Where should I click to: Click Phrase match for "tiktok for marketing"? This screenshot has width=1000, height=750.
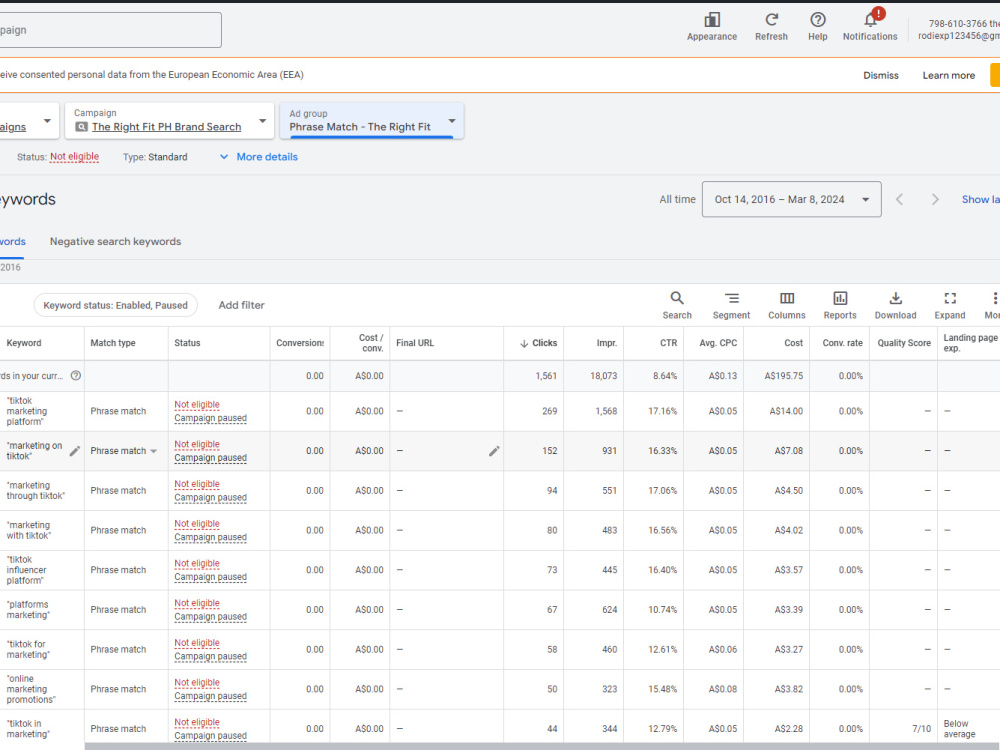[x=118, y=649]
